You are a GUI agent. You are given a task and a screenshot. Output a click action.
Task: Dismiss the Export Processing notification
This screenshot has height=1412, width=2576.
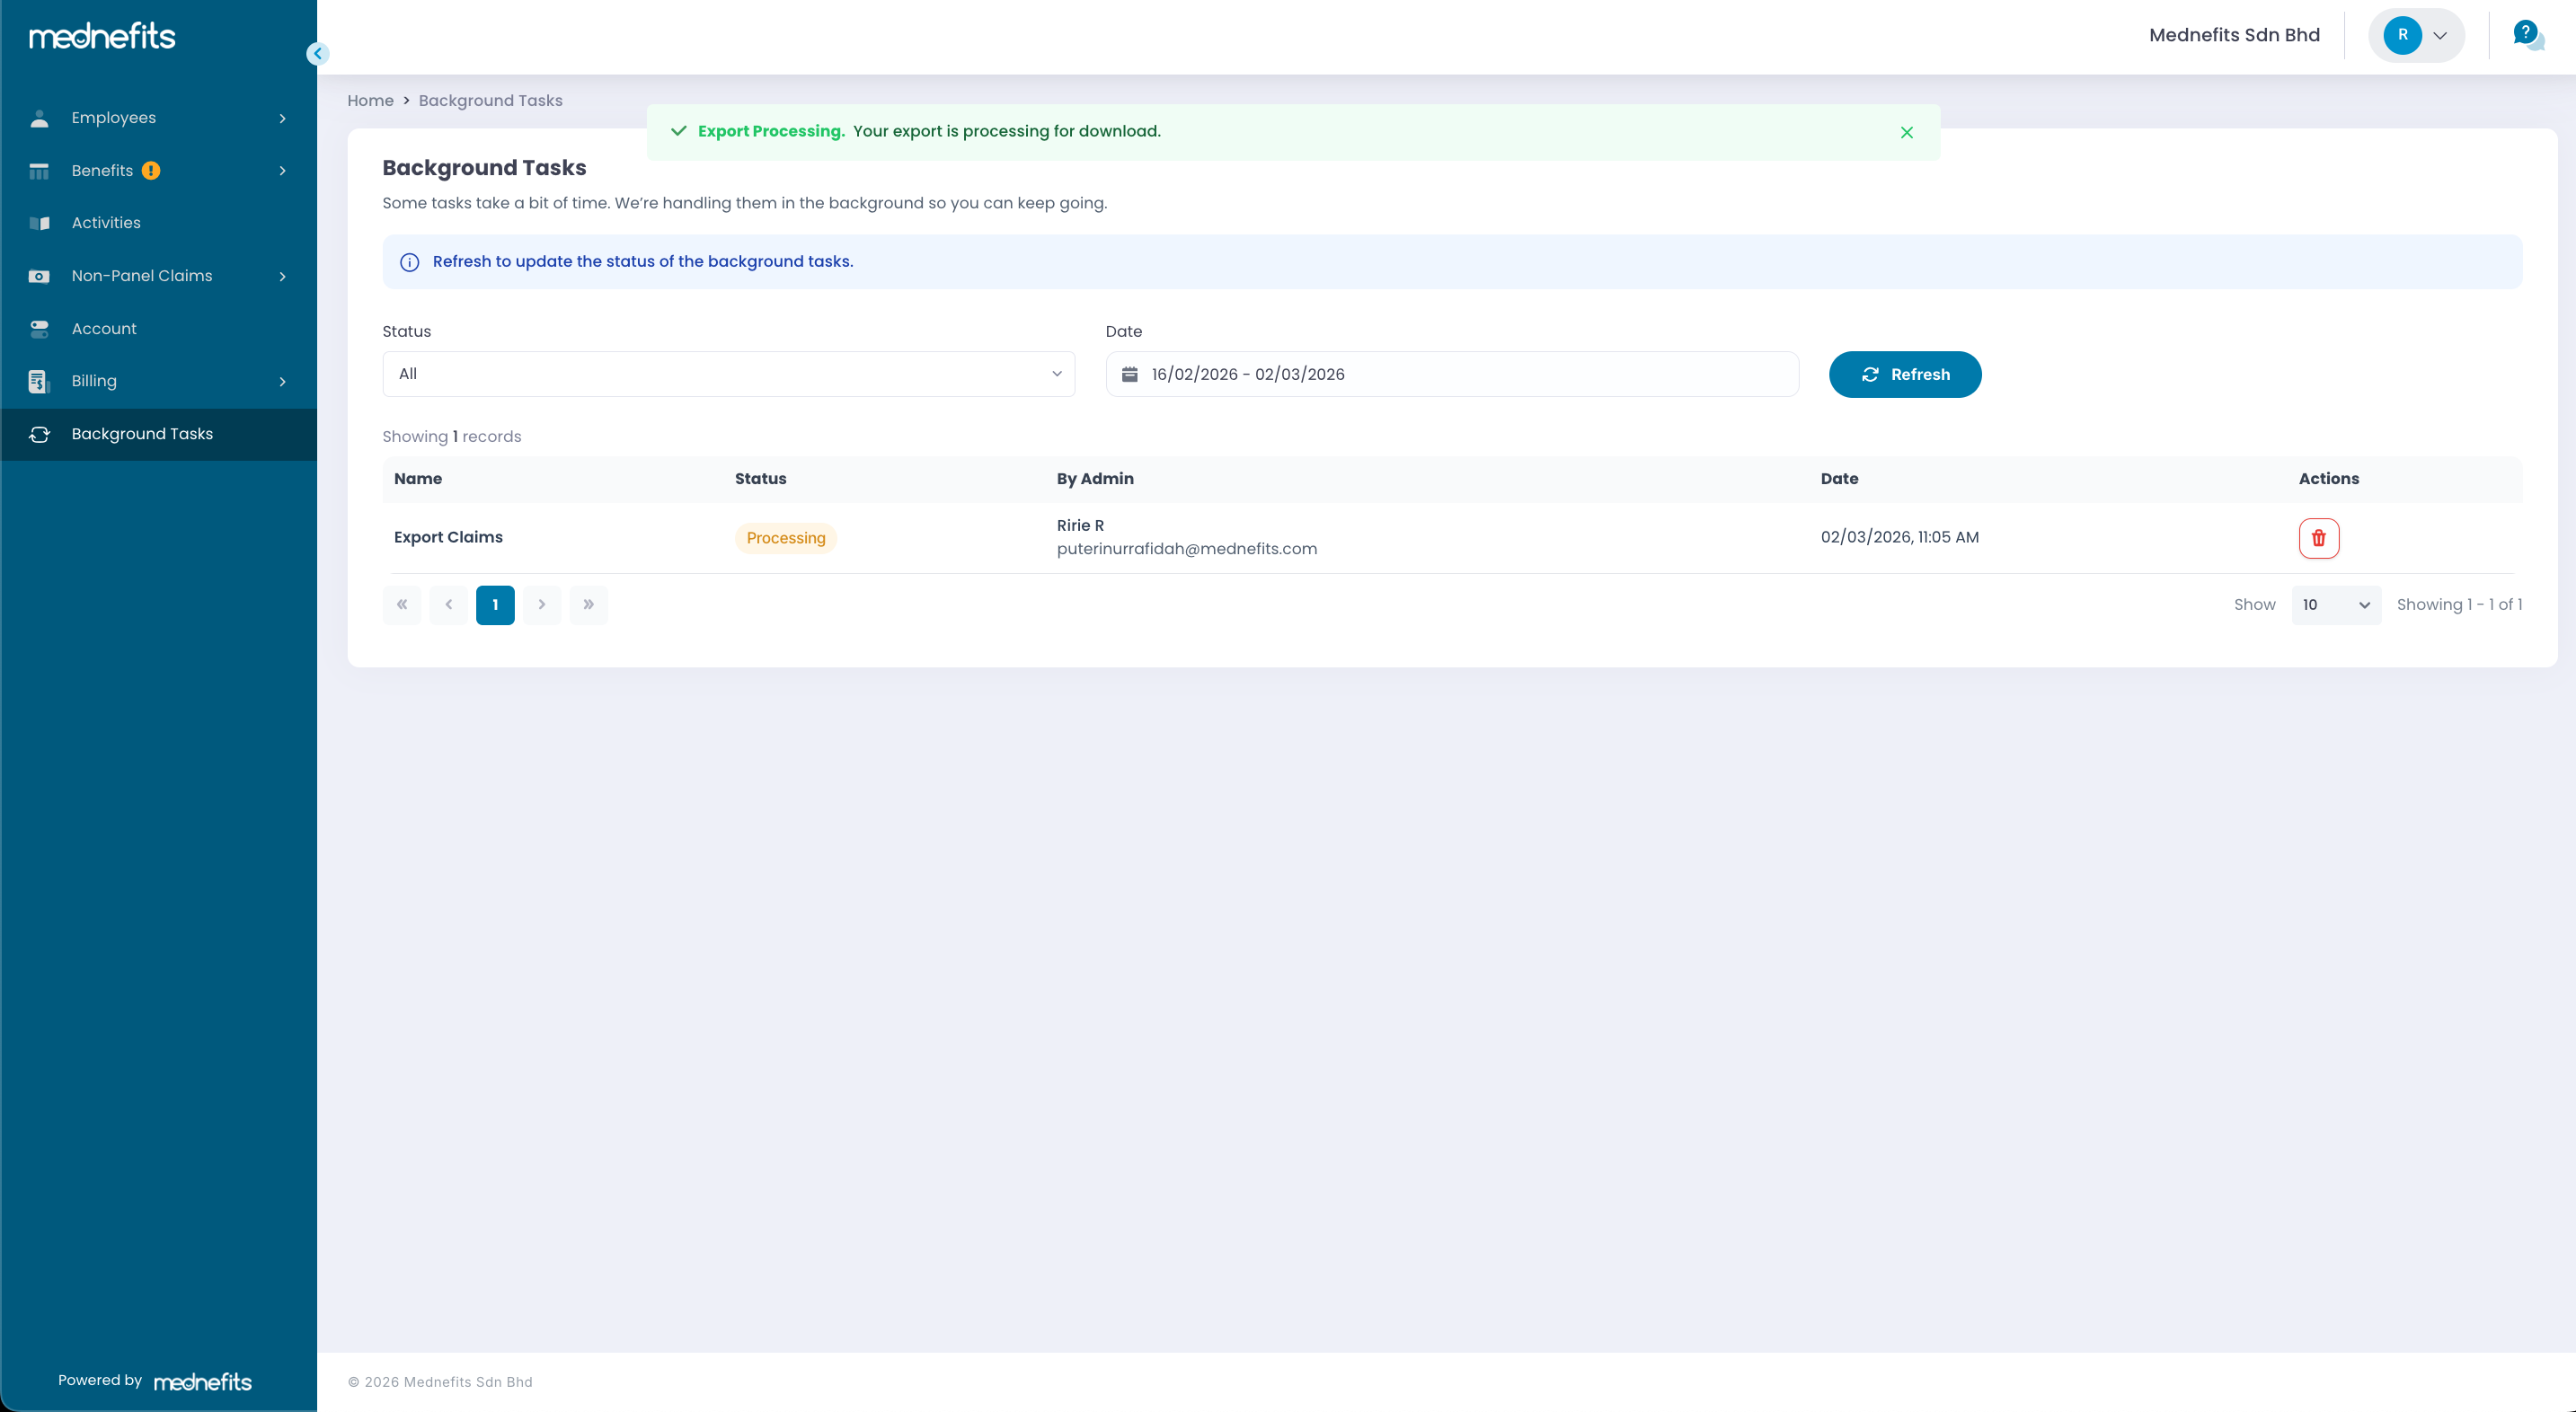[x=1906, y=132]
